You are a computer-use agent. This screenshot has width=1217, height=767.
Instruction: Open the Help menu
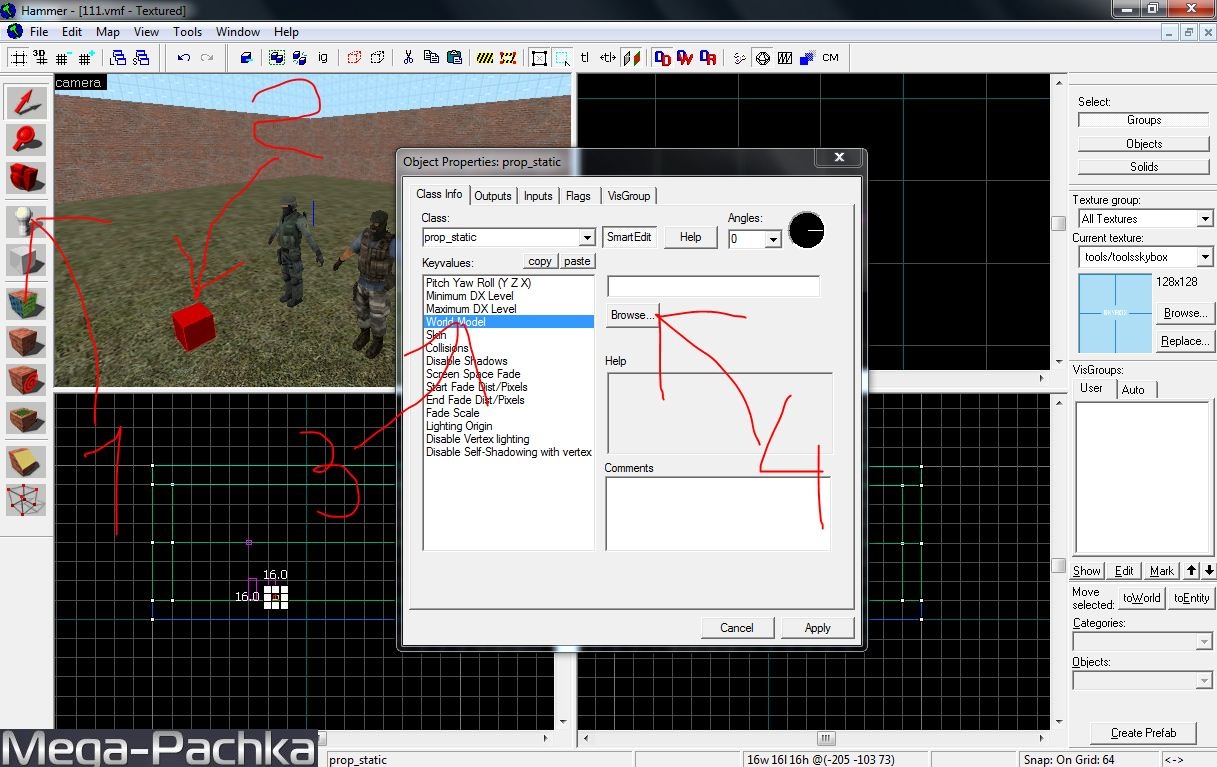coord(286,32)
